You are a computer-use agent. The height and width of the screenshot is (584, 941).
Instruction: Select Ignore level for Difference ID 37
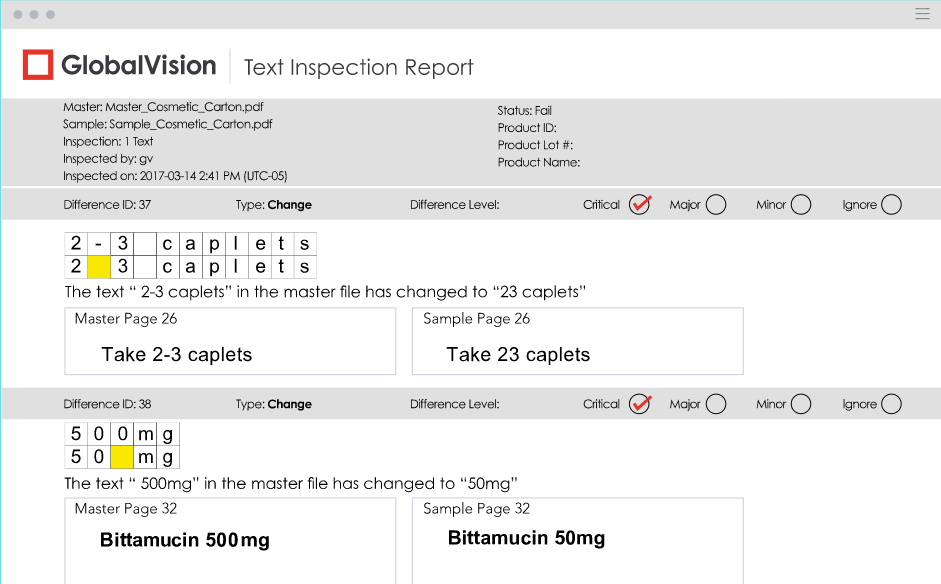(891, 205)
